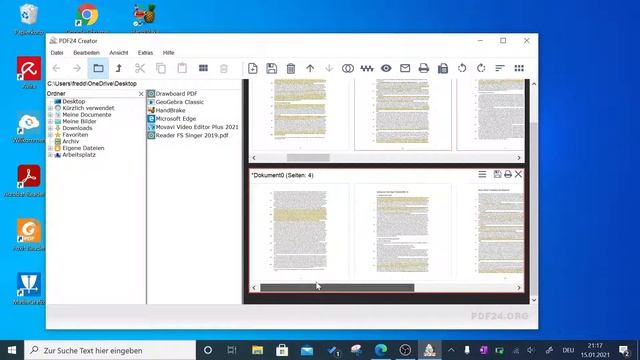Create a new document icon
The height and width of the screenshot is (360, 640).
pos(253,68)
